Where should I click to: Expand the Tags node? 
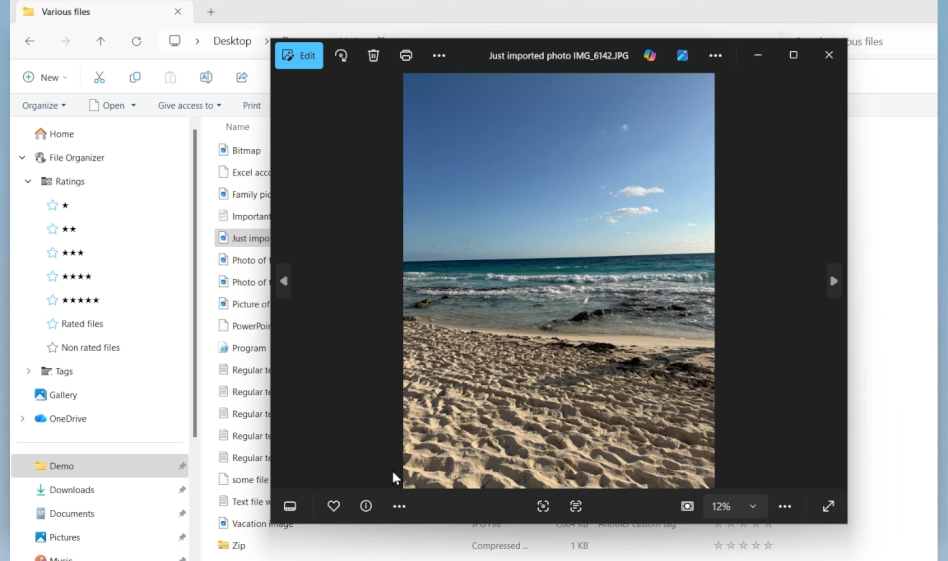click(x=28, y=371)
